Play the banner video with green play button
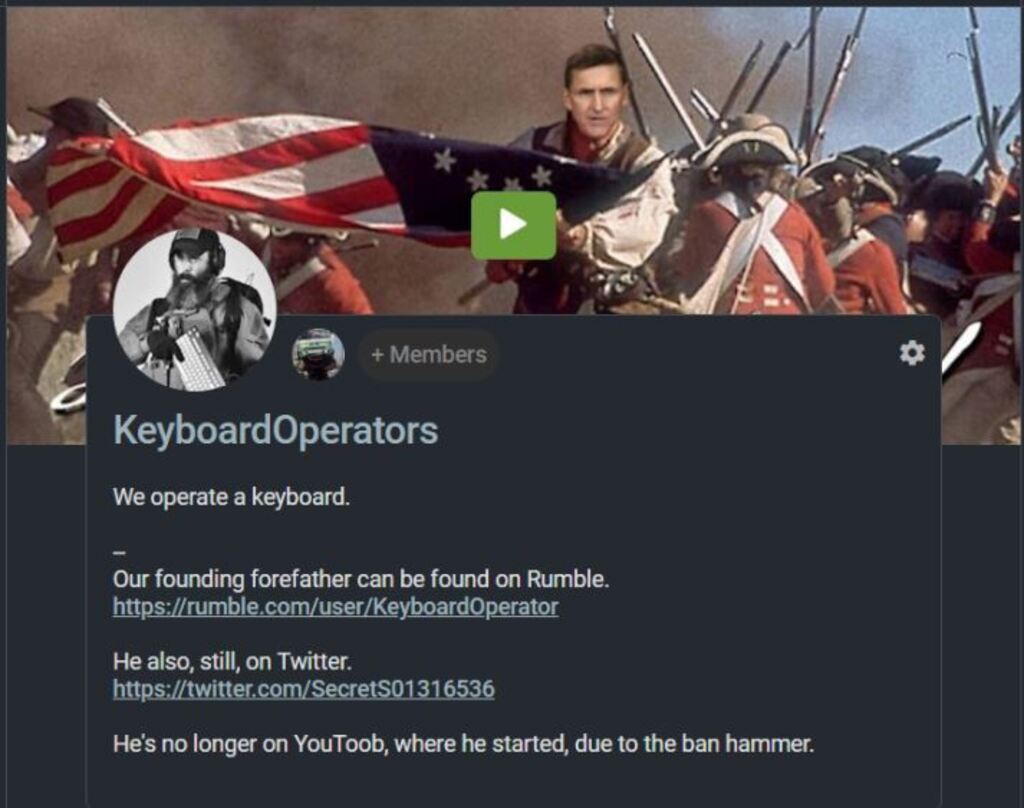Screen dimensions: 1024x808 click(x=513, y=225)
